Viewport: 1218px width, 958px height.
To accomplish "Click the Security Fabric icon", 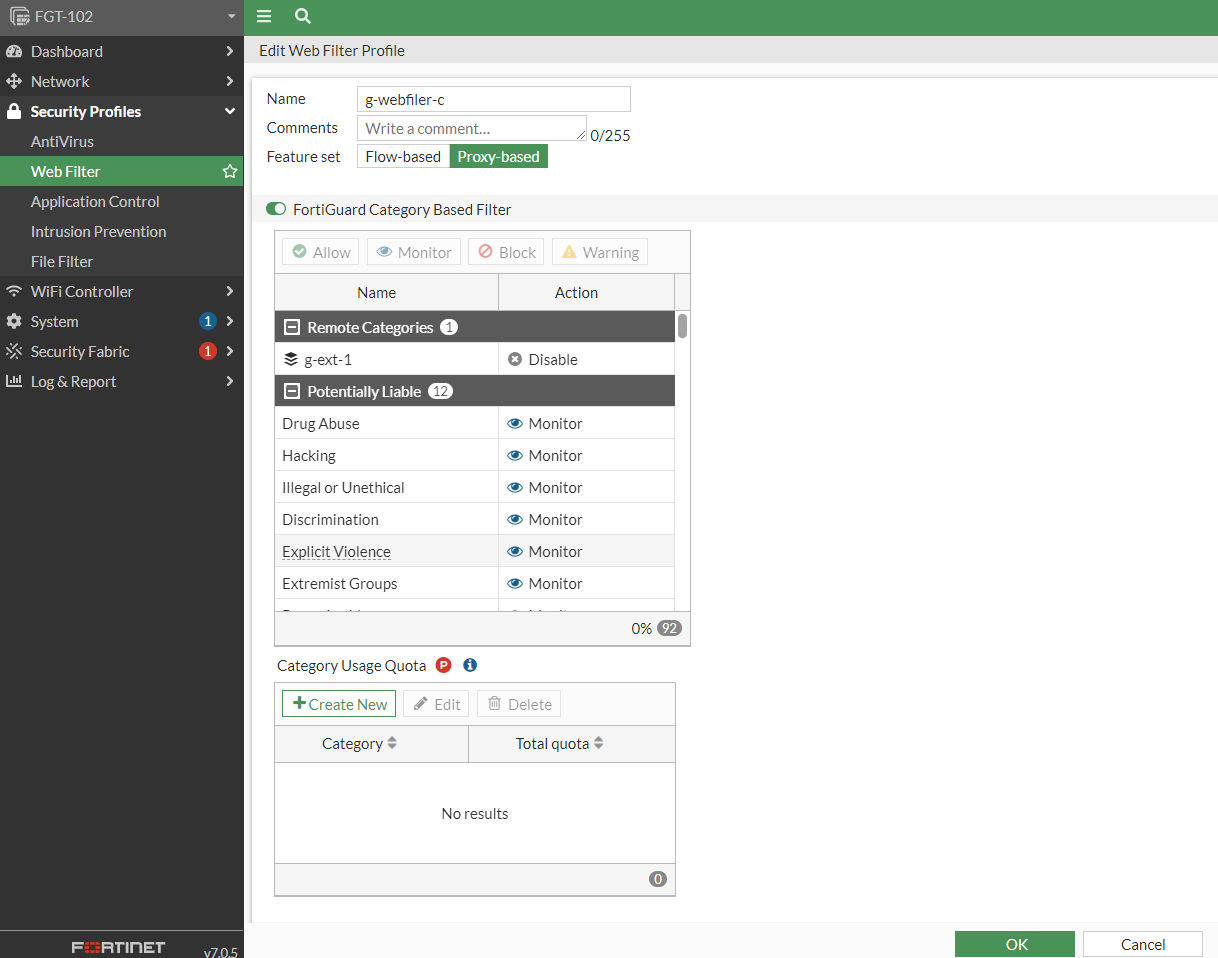I will click(14, 351).
